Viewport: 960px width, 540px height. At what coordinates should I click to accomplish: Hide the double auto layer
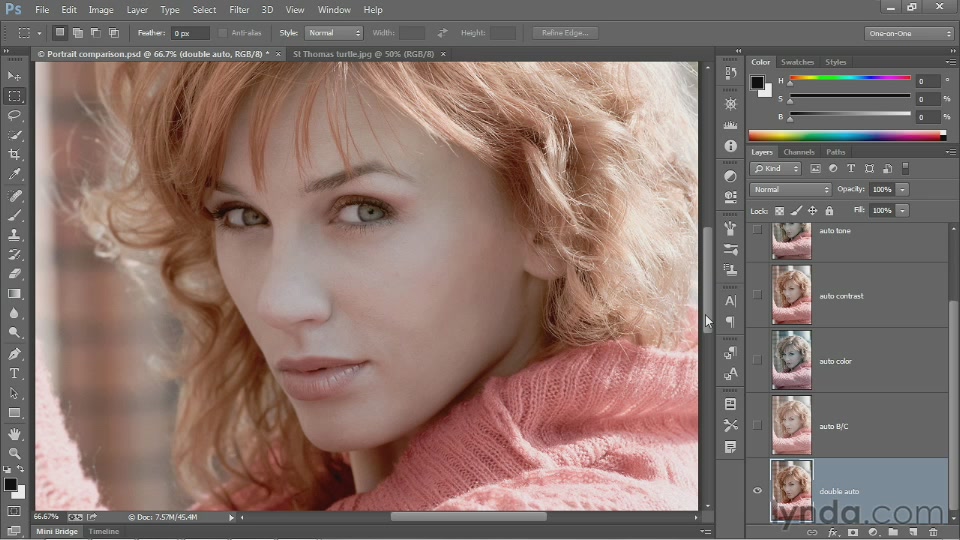point(757,490)
